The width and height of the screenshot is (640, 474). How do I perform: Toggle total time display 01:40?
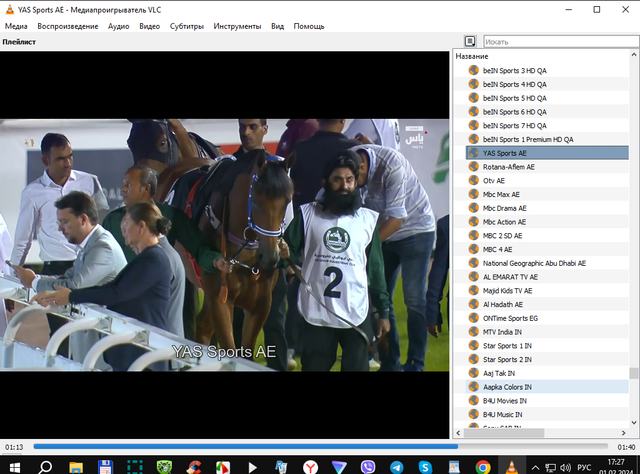[626, 447]
